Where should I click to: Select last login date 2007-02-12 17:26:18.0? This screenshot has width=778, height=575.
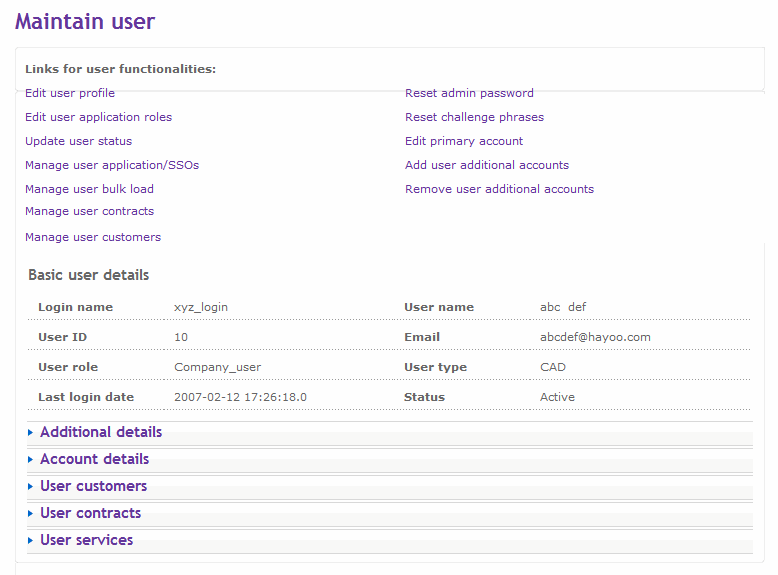click(241, 397)
